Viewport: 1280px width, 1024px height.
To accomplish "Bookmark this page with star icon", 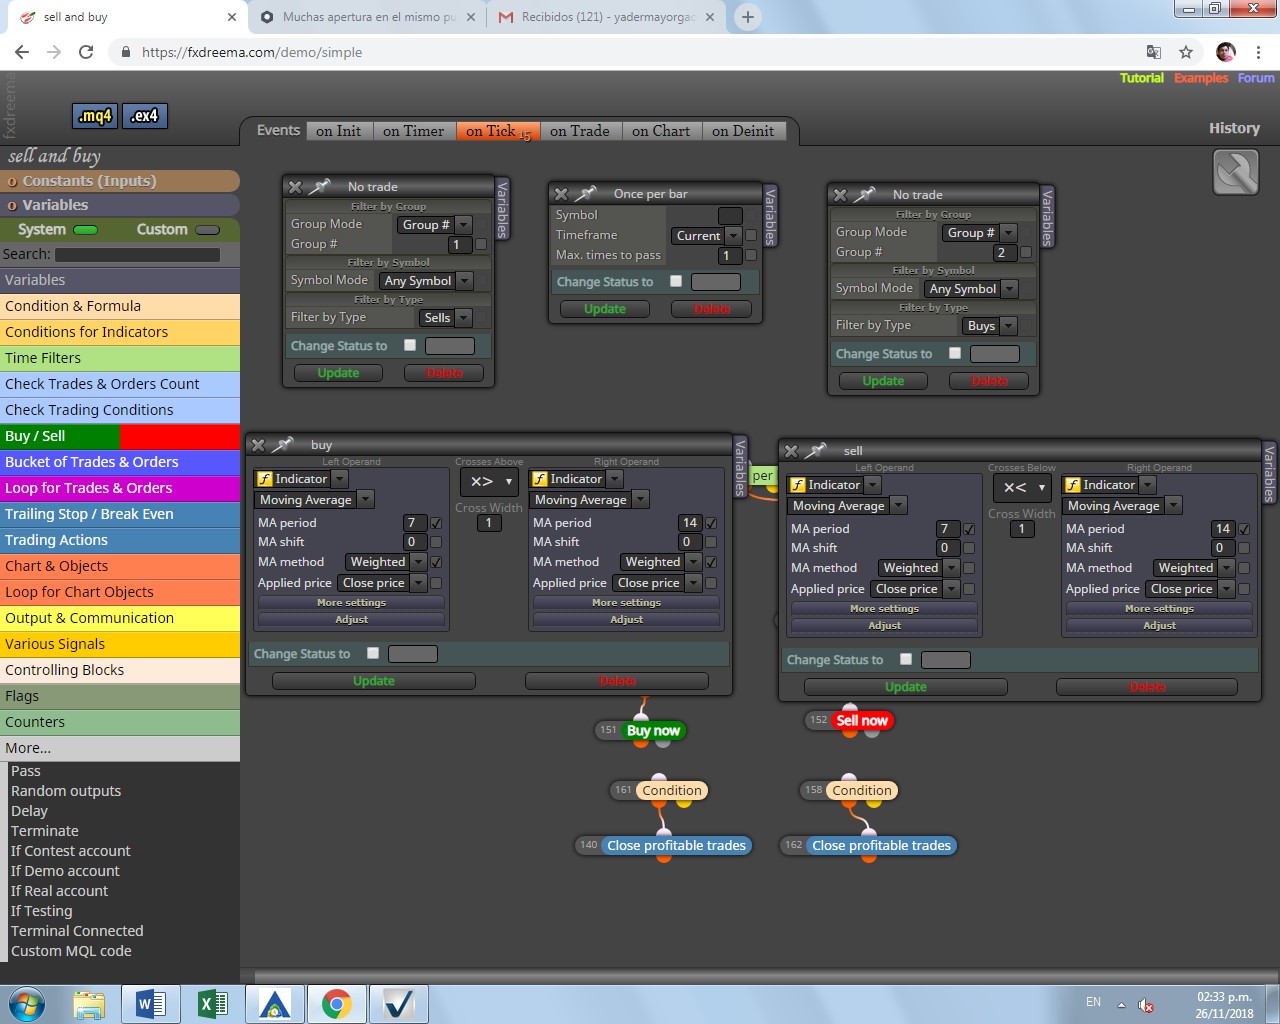I will click(x=1186, y=52).
